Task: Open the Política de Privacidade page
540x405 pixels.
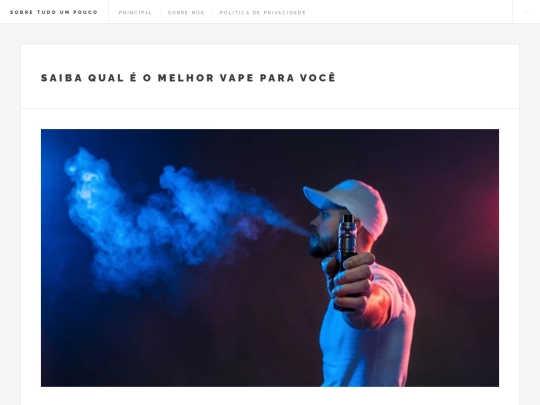Action: click(263, 13)
